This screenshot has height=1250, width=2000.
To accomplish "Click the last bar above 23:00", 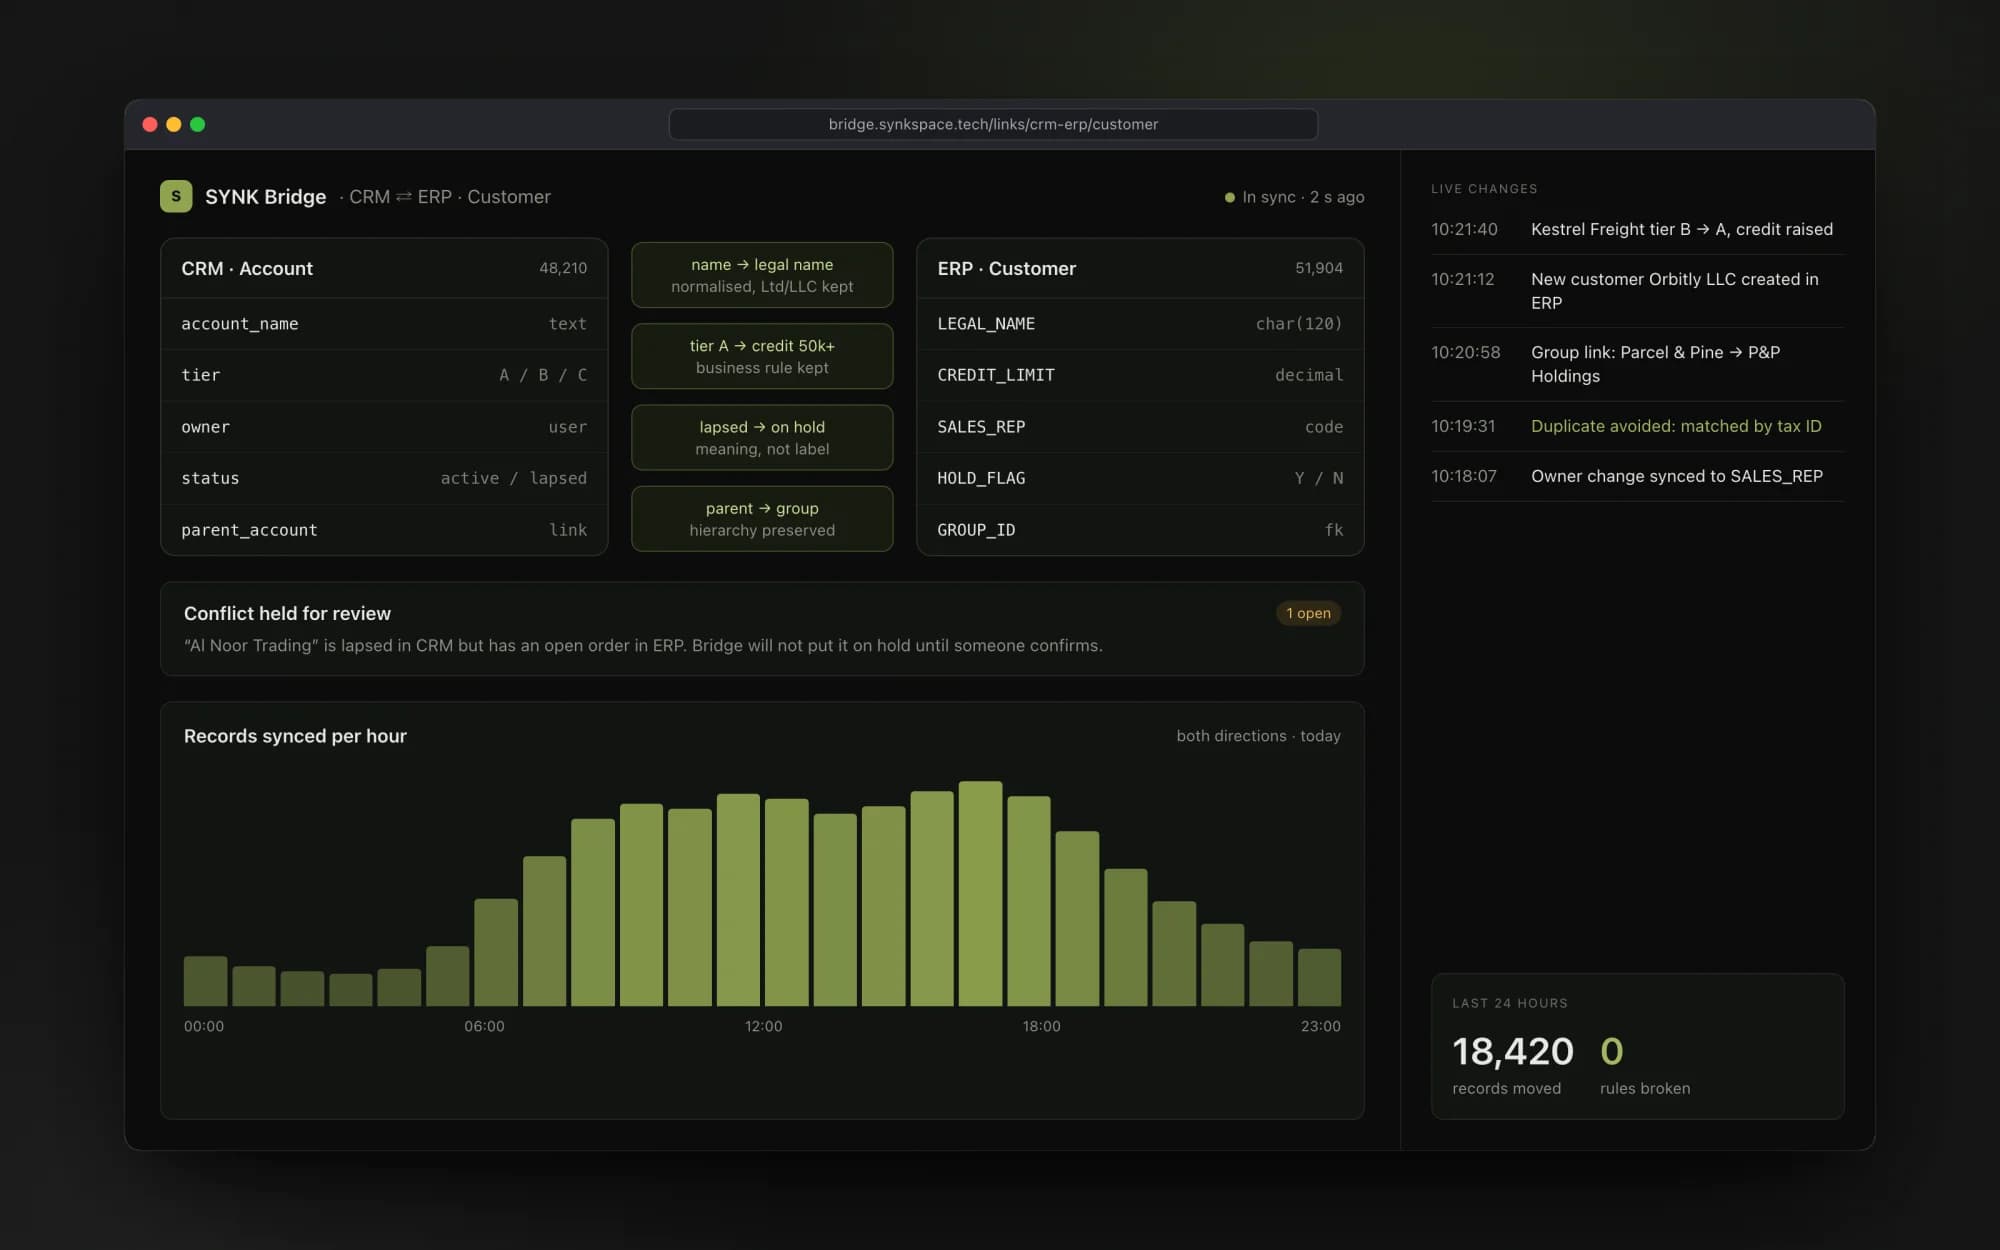I will click(x=1319, y=977).
